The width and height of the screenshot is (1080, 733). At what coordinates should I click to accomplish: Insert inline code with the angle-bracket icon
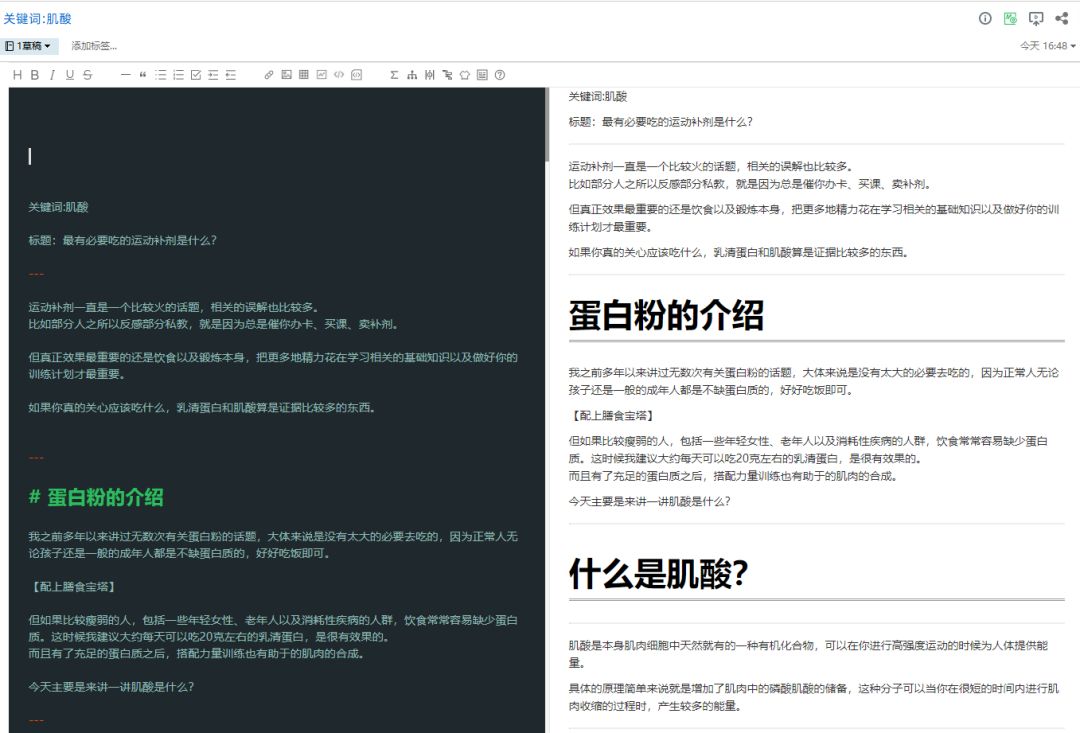339,75
